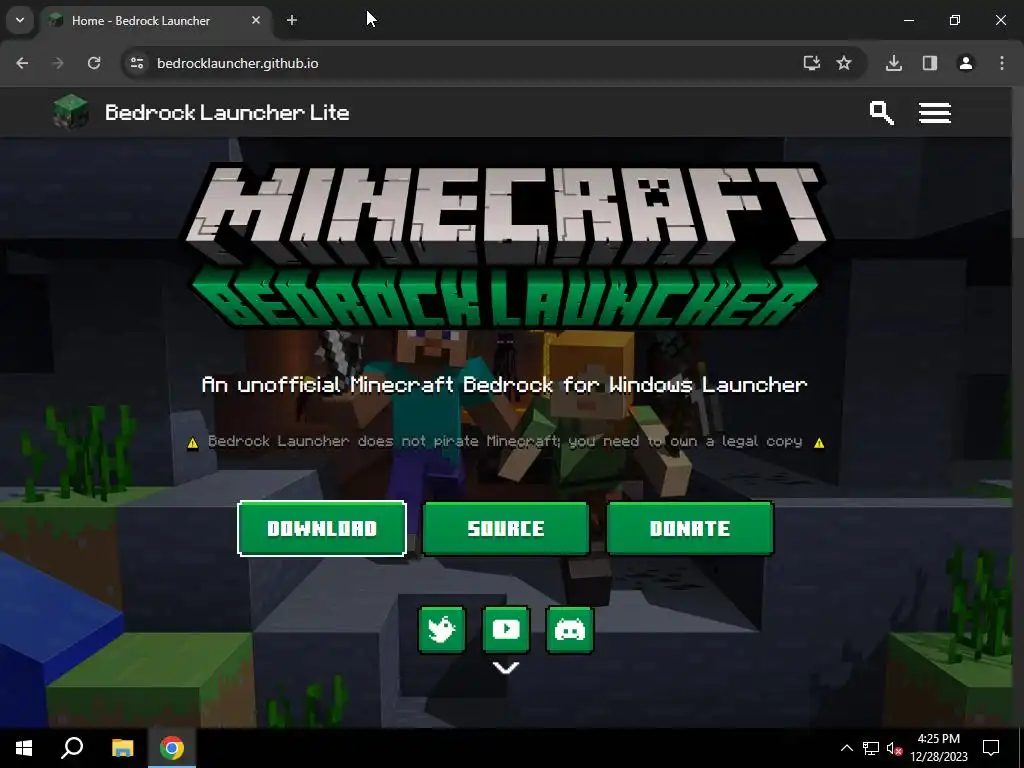Image resolution: width=1024 pixels, height=768 pixels.
Task: Show hidden system tray icons
Action: click(846, 748)
